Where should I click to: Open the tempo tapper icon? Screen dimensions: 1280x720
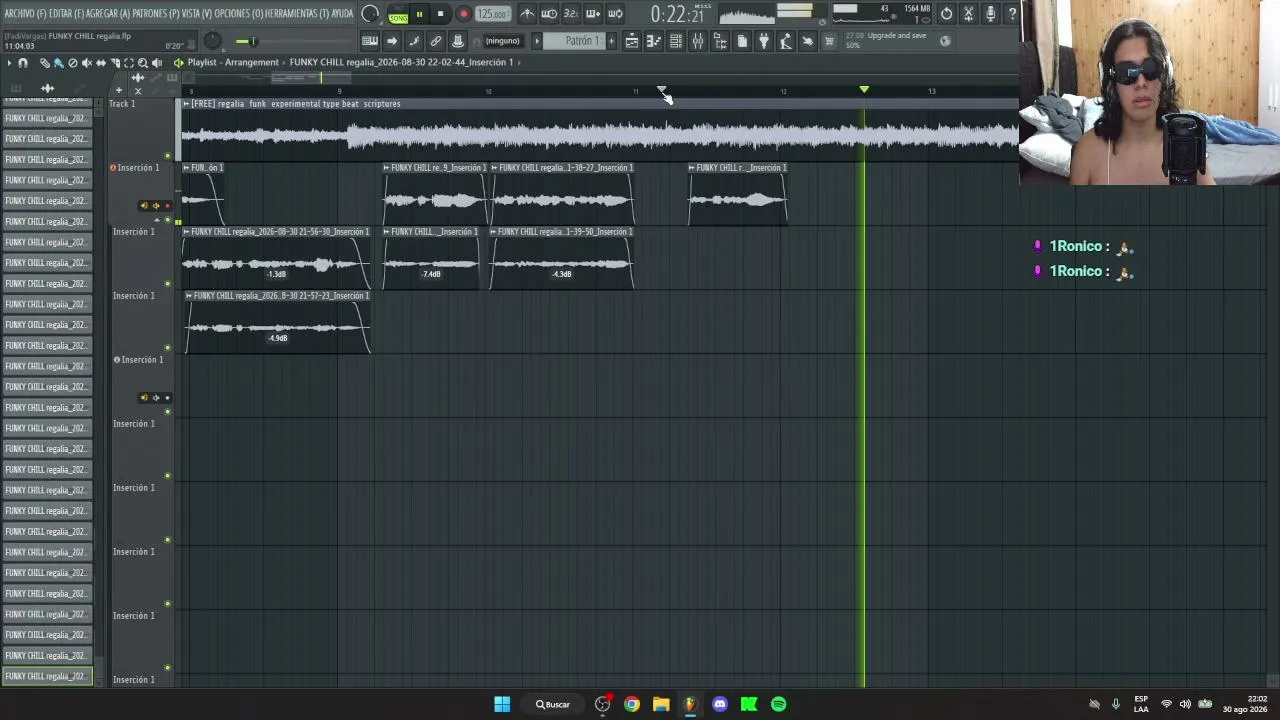[786, 41]
